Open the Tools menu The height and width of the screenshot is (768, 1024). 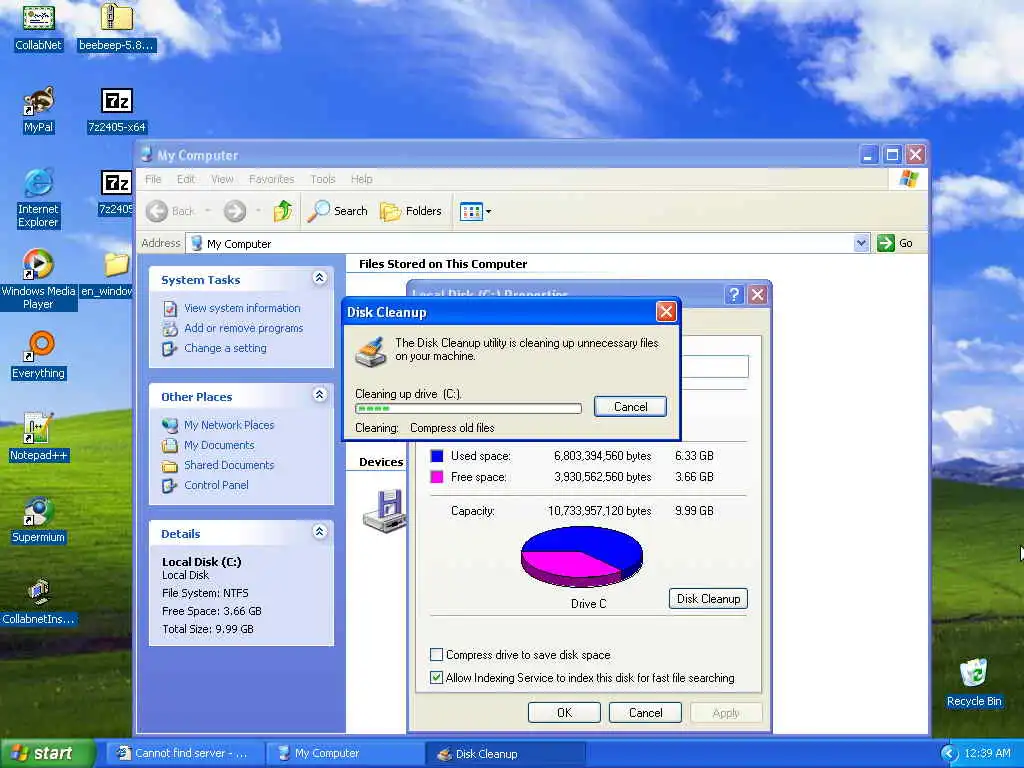[323, 179]
